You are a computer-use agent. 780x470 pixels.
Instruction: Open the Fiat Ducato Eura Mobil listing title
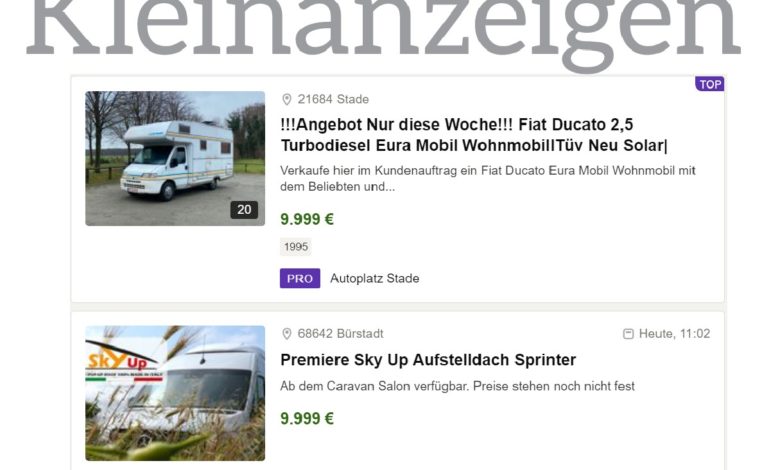click(x=474, y=135)
